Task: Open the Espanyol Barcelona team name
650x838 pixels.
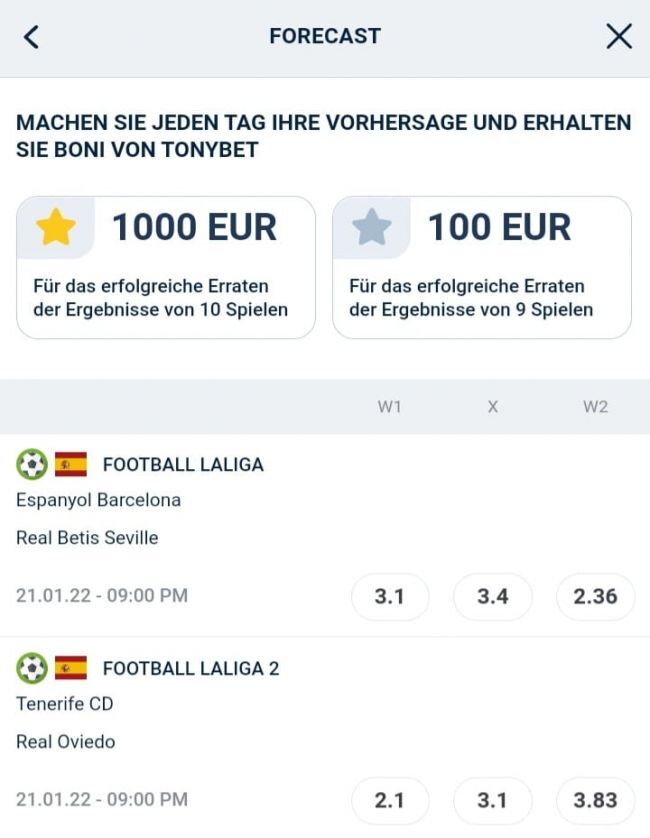Action: tap(98, 500)
